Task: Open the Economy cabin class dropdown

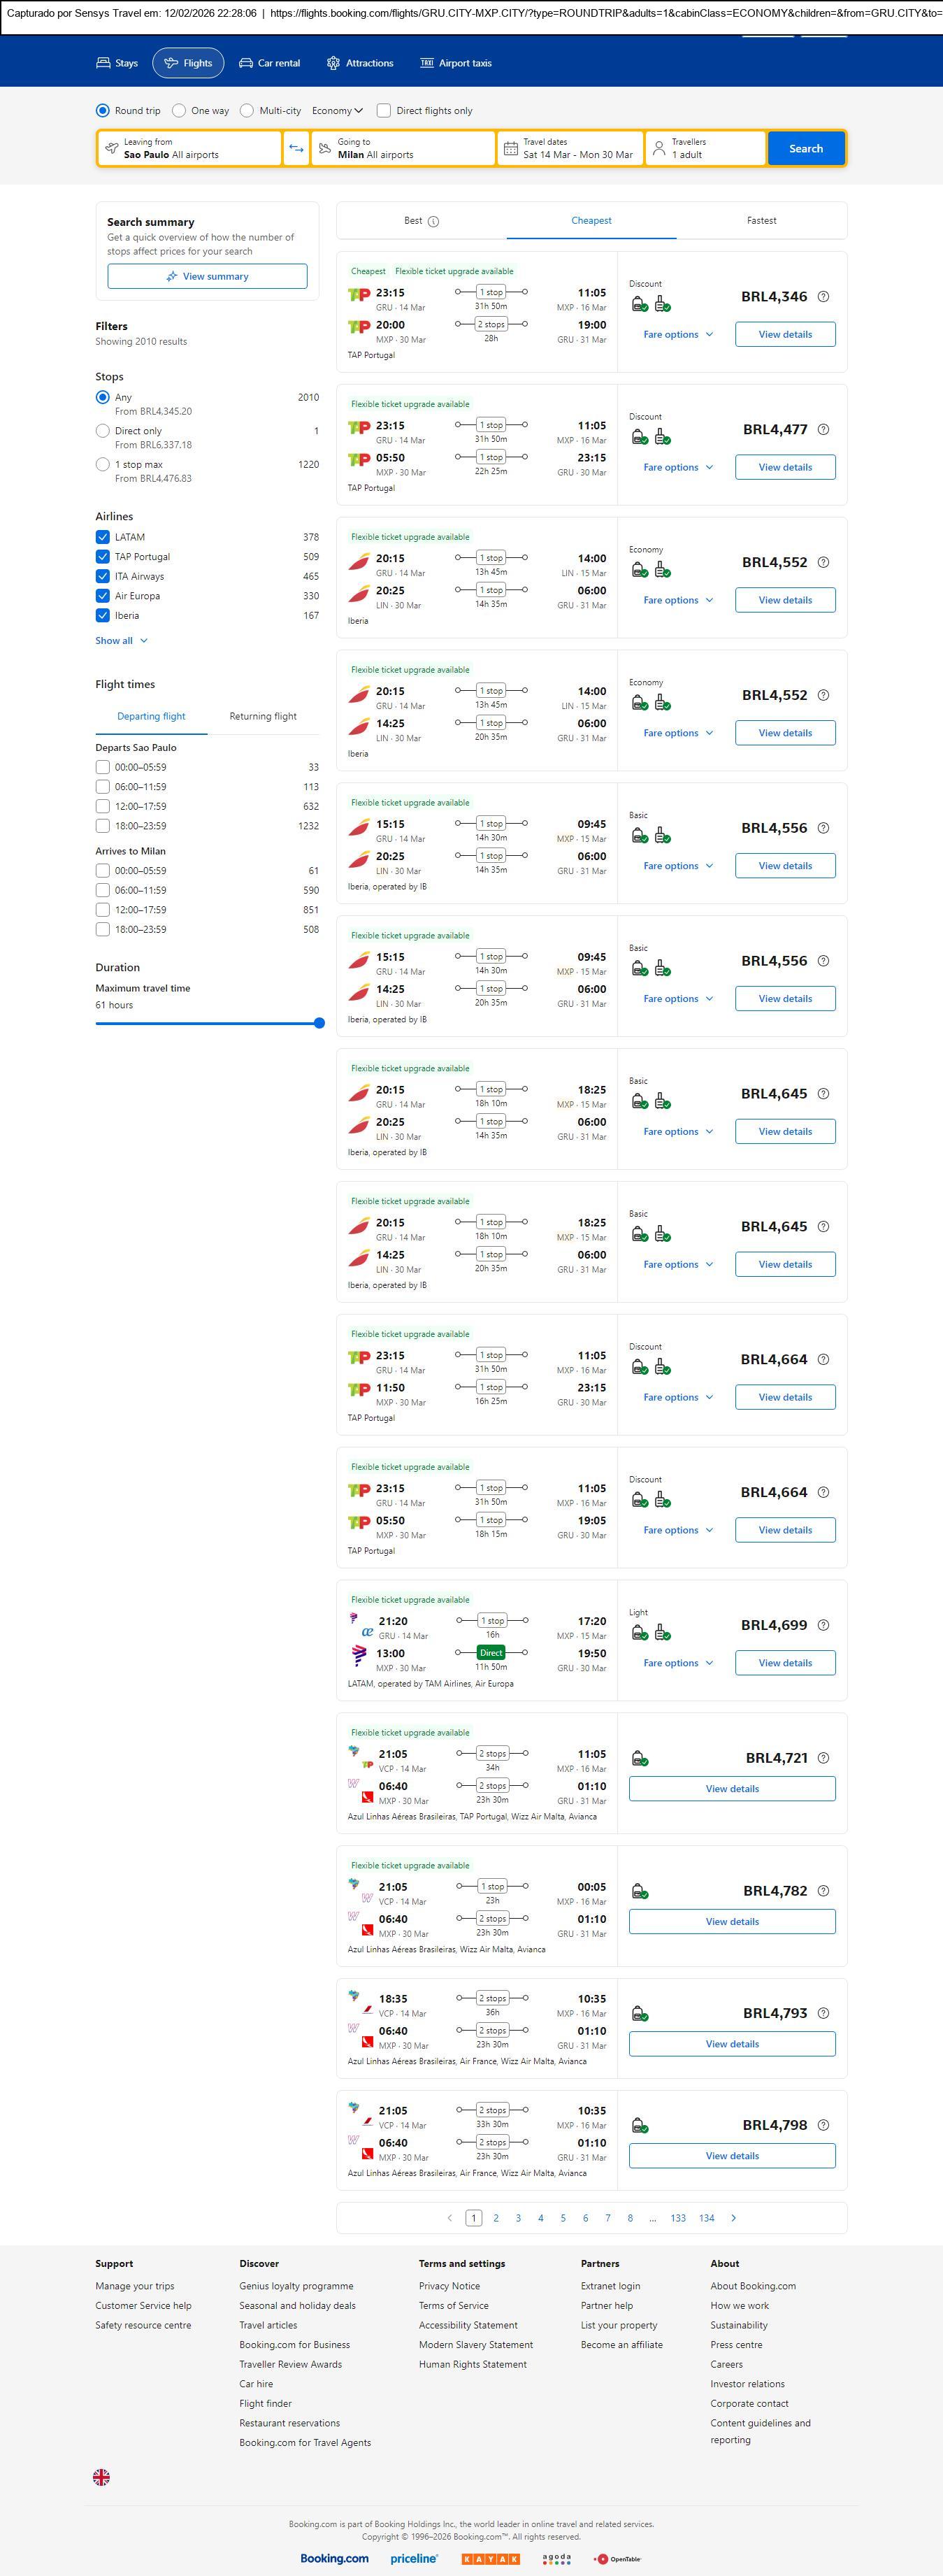Action: click(337, 111)
